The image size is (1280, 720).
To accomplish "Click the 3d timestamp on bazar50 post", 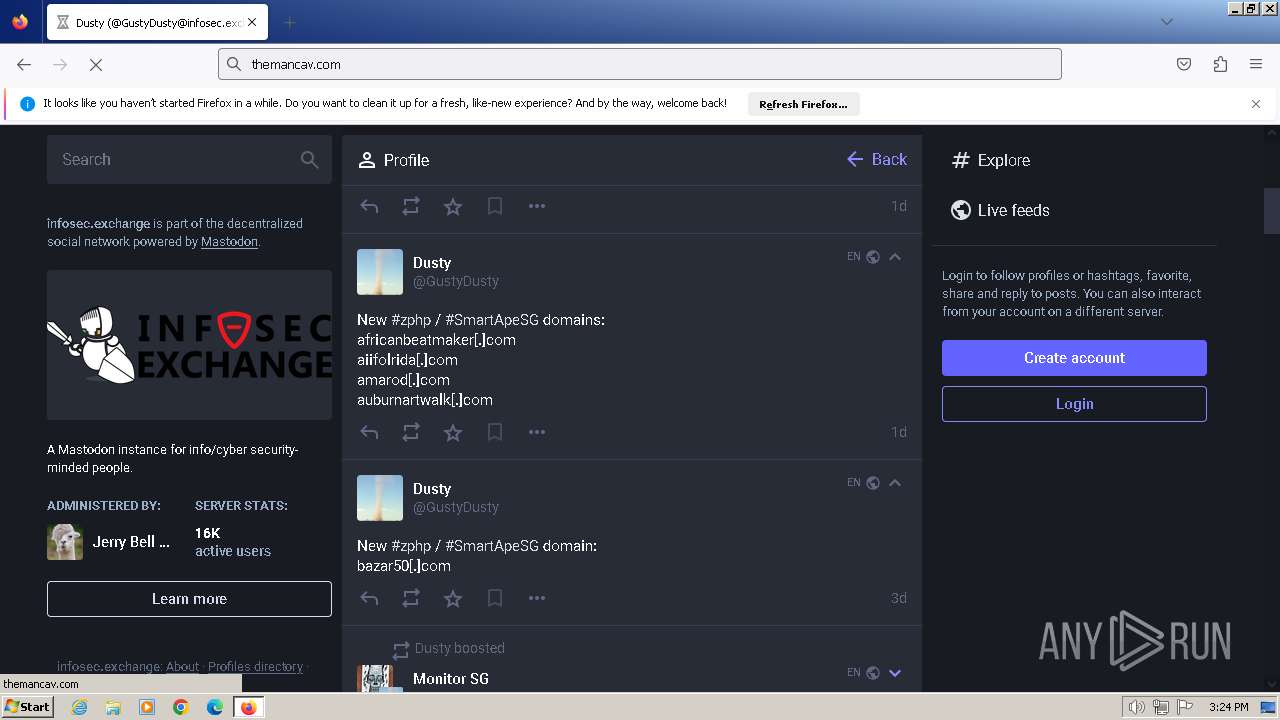I will [x=899, y=598].
